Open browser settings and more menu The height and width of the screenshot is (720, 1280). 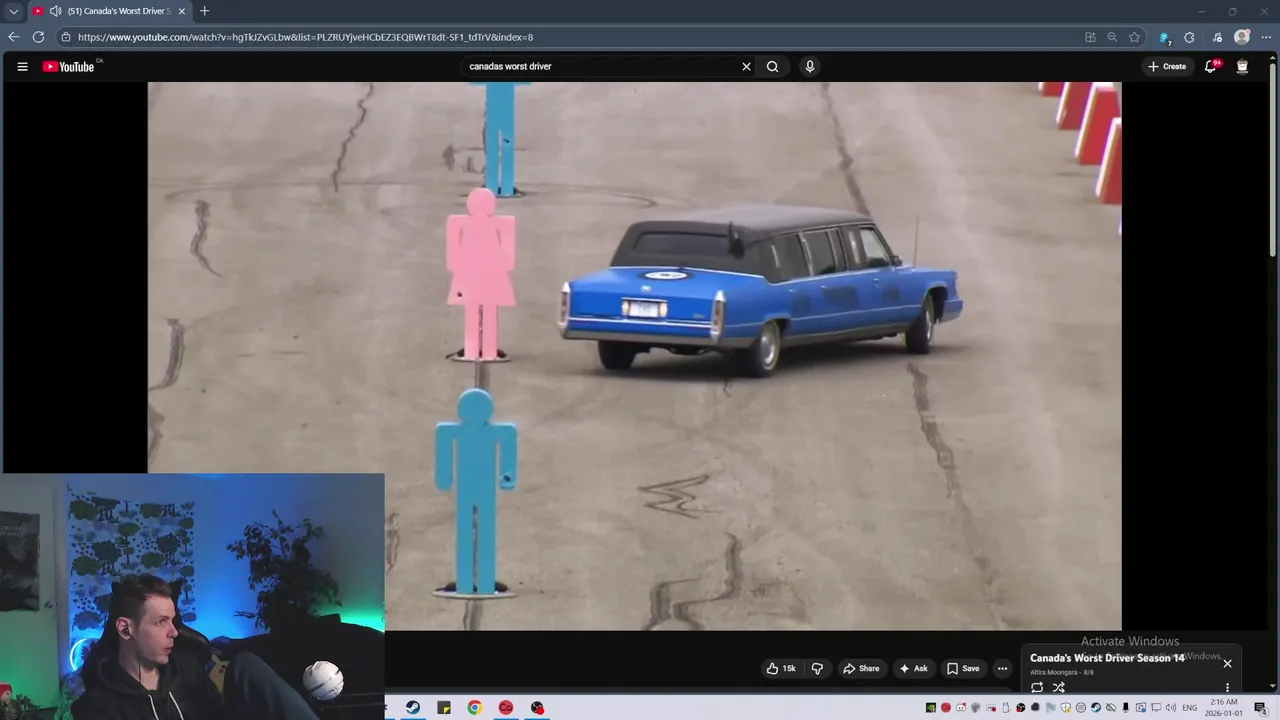1266,37
